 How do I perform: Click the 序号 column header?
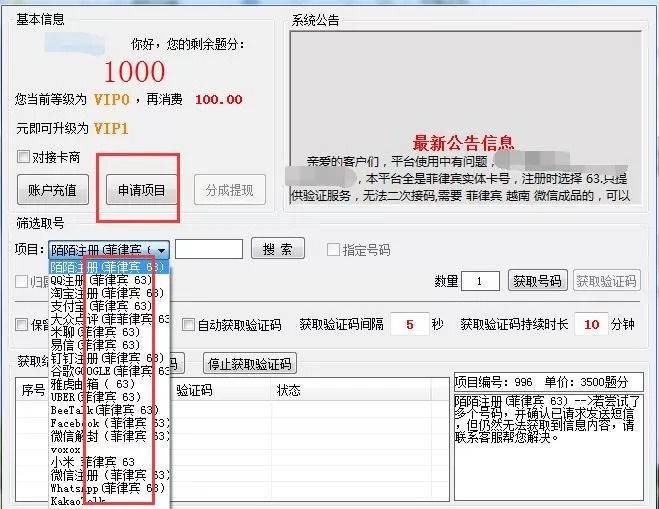[32, 390]
